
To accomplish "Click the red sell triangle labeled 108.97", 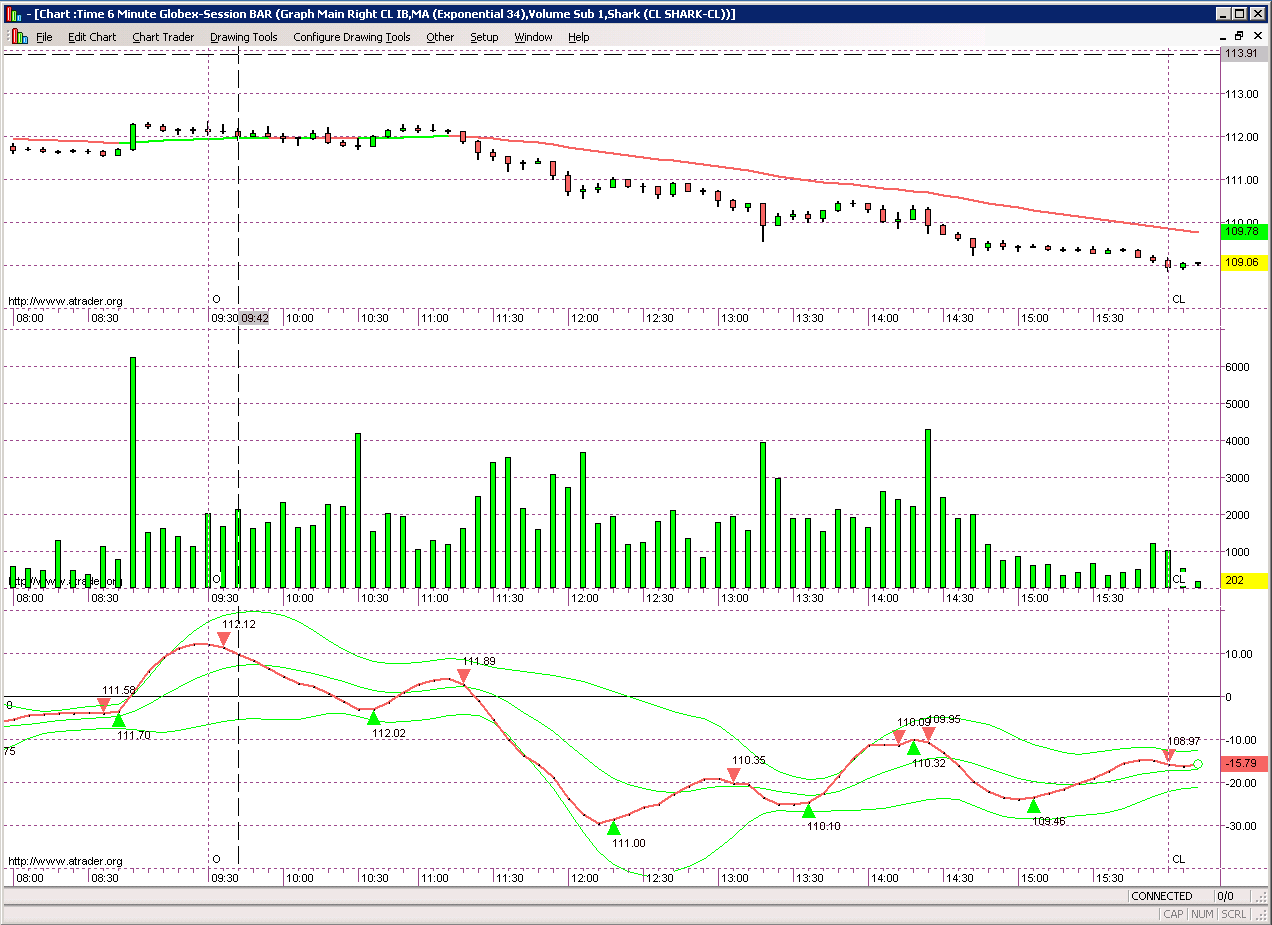I will tap(1169, 755).
